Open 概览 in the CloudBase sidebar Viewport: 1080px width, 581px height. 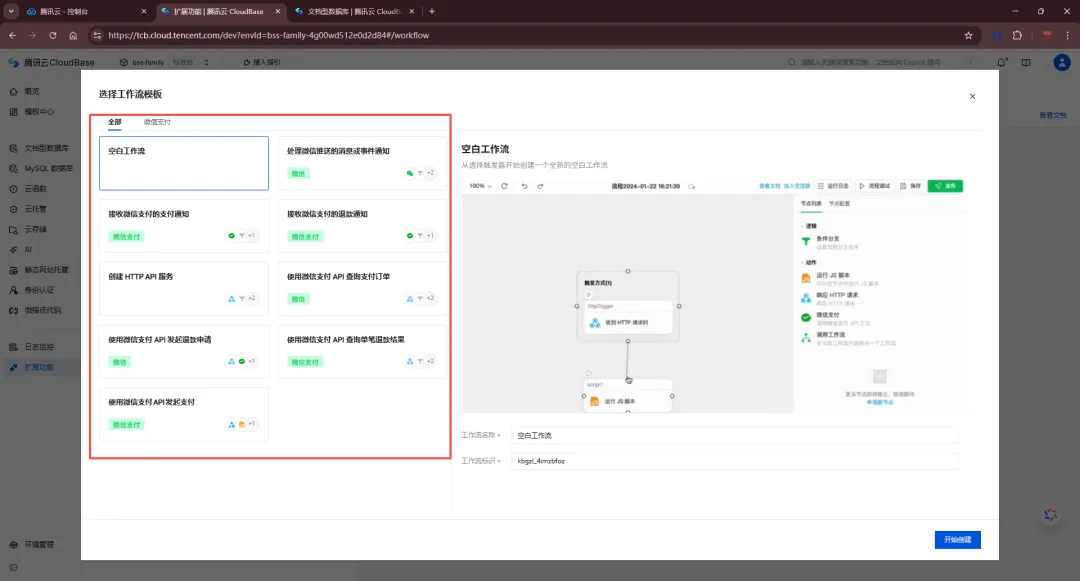(x=32, y=91)
